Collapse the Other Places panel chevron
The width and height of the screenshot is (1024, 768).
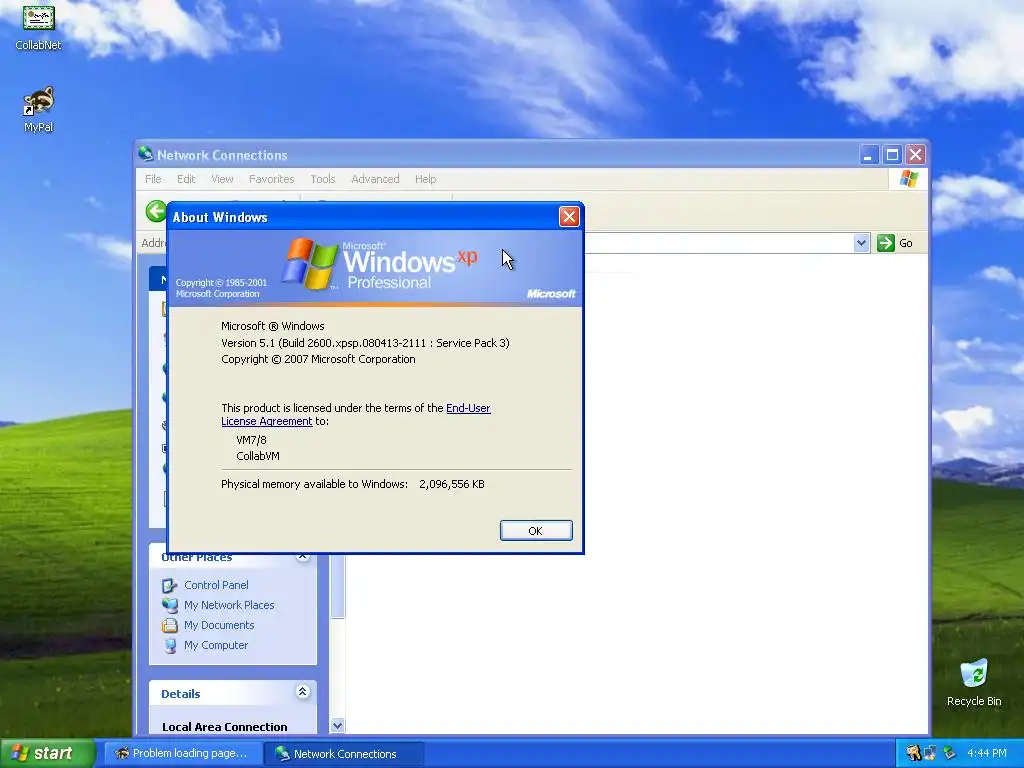(302, 556)
